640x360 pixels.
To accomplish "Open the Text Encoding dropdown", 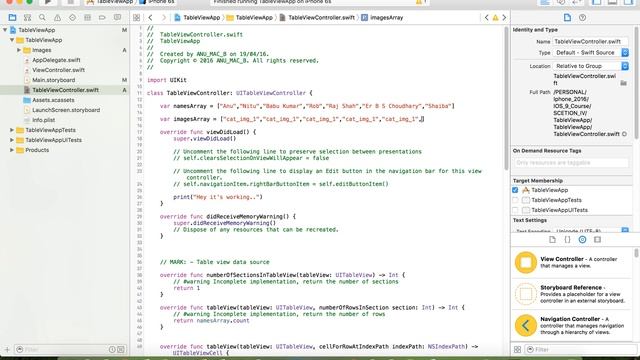I will pyautogui.click(x=591, y=231).
